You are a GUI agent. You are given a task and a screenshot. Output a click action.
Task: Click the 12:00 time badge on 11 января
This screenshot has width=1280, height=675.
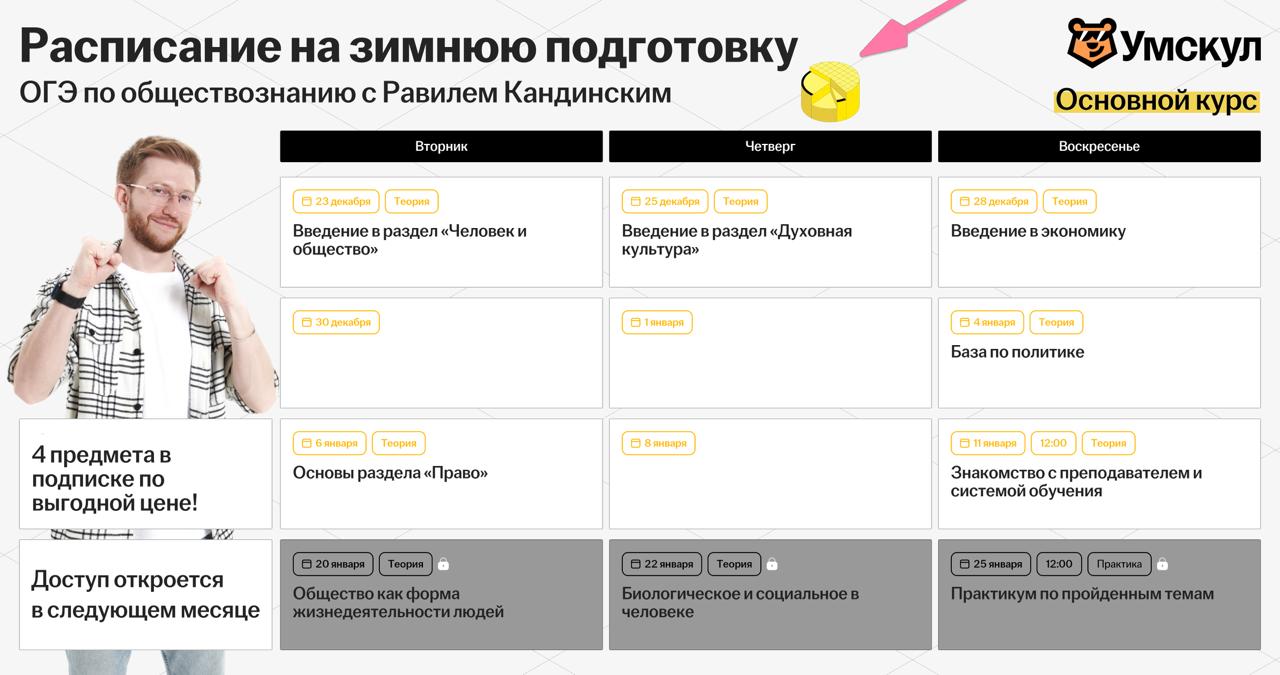1053,443
